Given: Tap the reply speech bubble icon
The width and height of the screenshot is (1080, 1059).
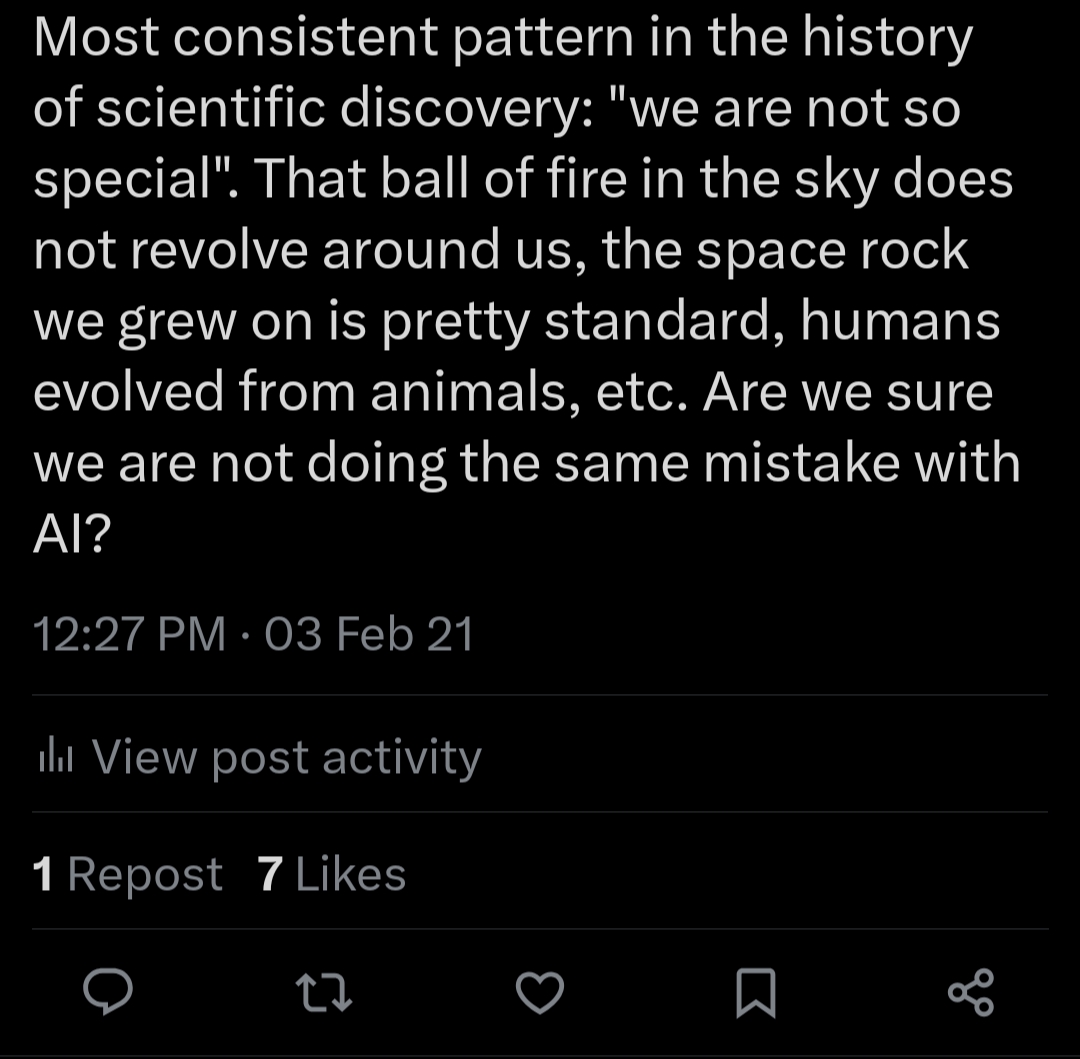Looking at the screenshot, I should [x=108, y=991].
